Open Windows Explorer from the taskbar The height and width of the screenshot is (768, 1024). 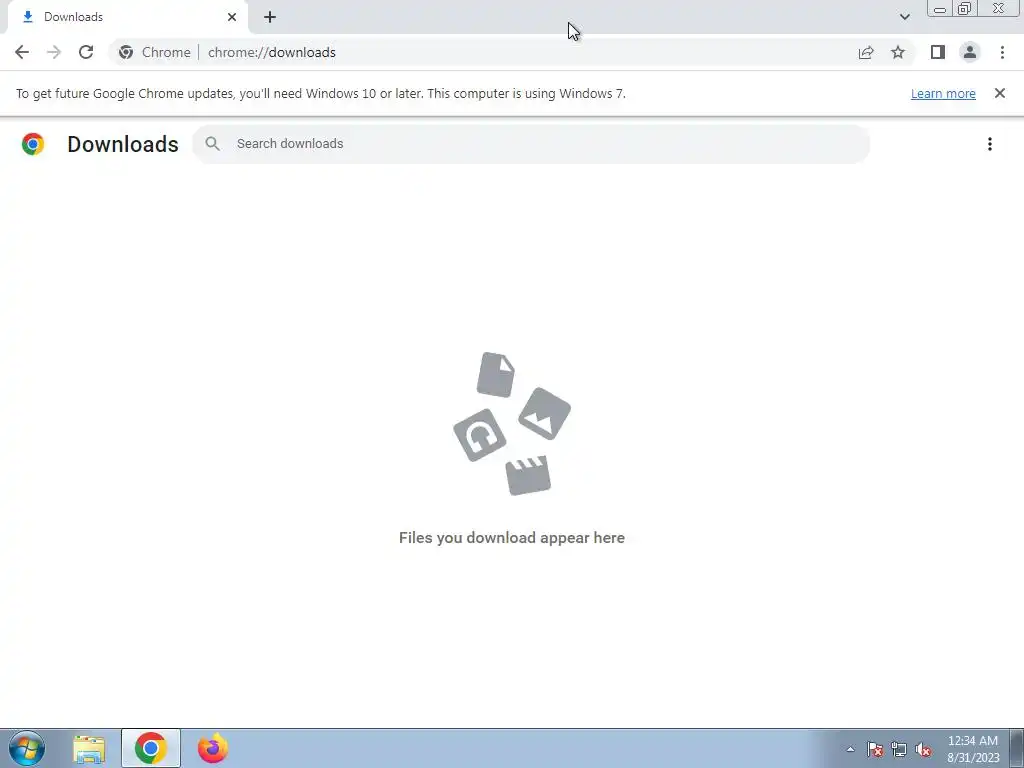tap(89, 749)
